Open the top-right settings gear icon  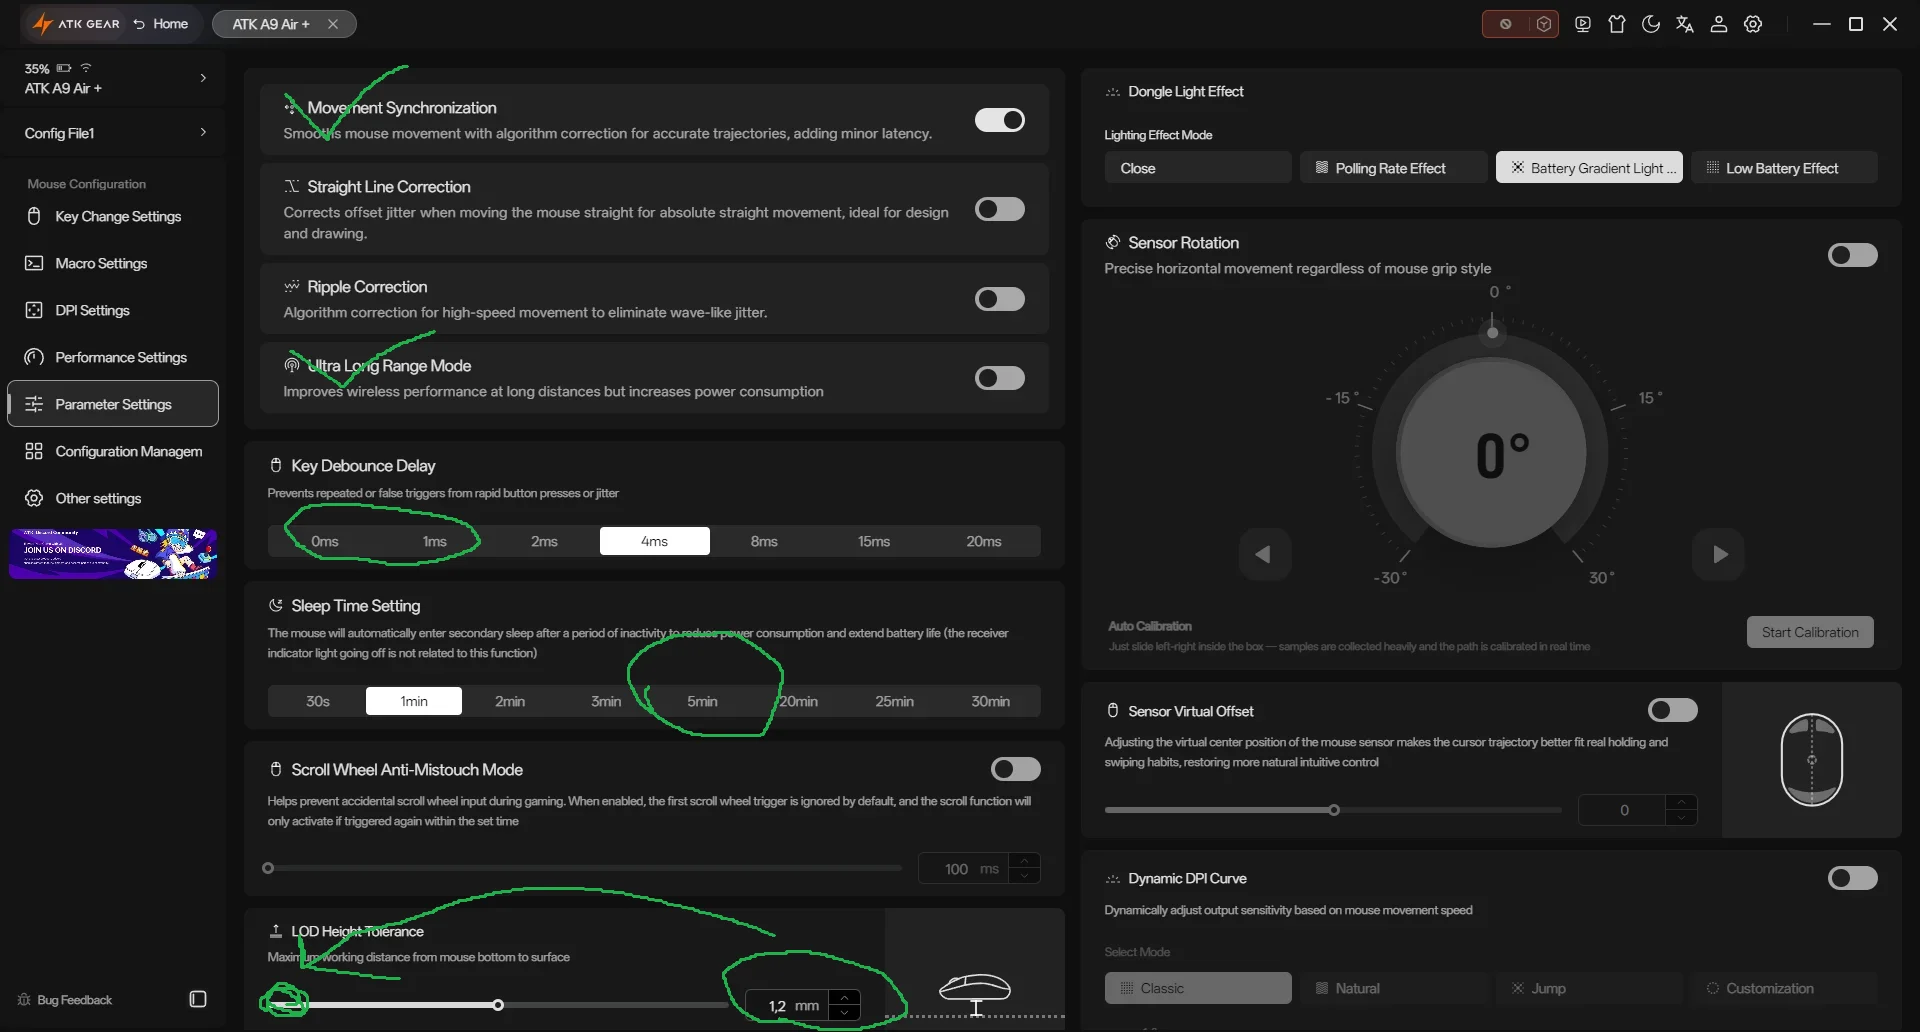tap(1753, 24)
